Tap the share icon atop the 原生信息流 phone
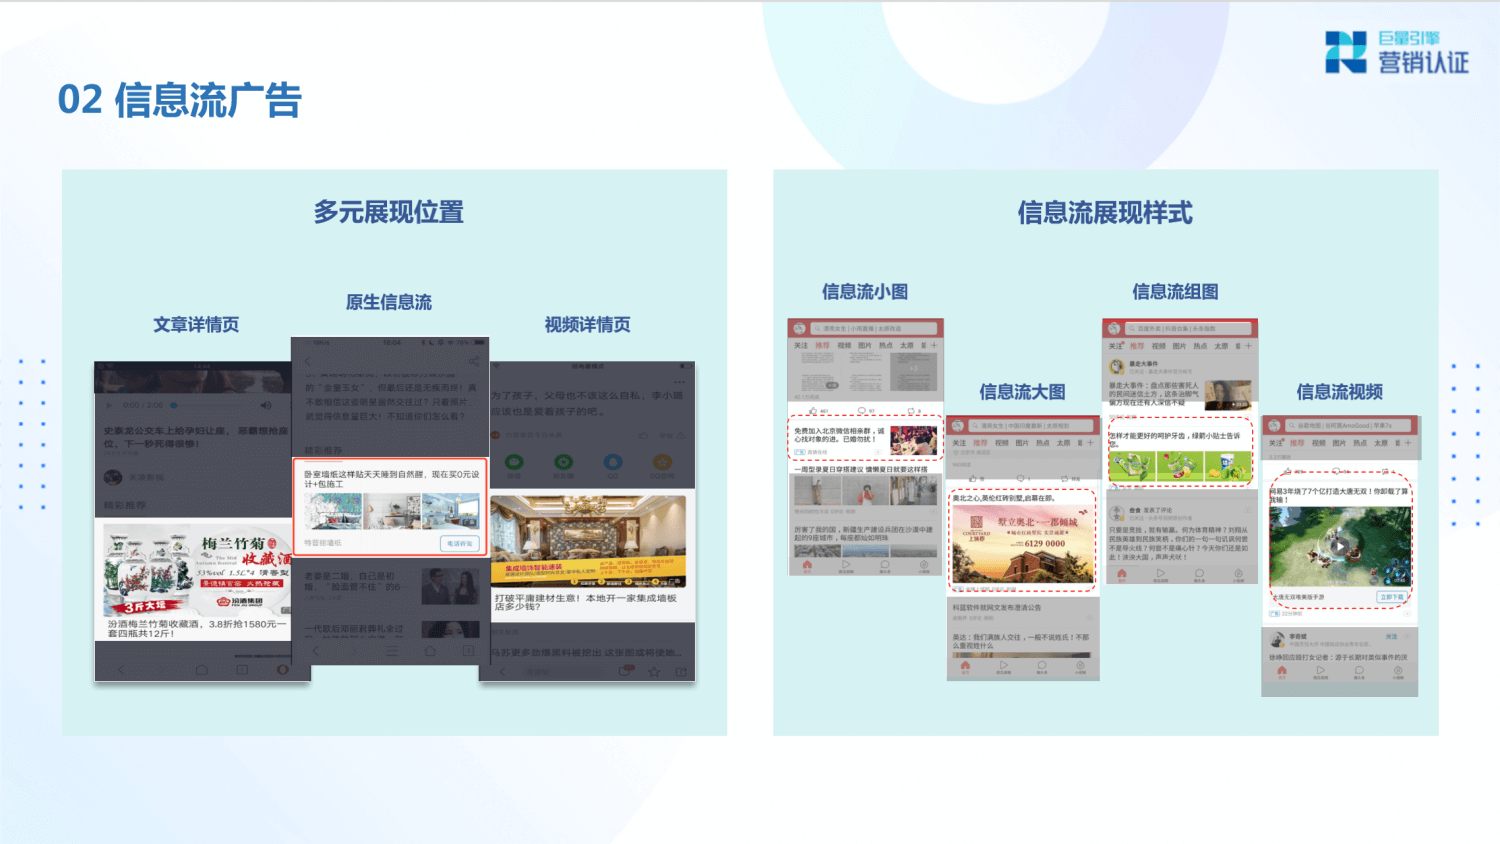1500x844 pixels. click(x=473, y=361)
